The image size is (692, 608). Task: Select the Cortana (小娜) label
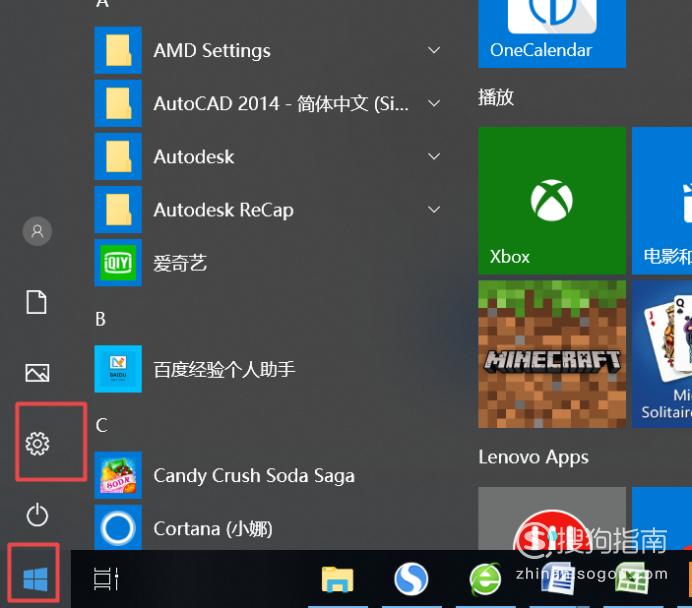click(213, 529)
